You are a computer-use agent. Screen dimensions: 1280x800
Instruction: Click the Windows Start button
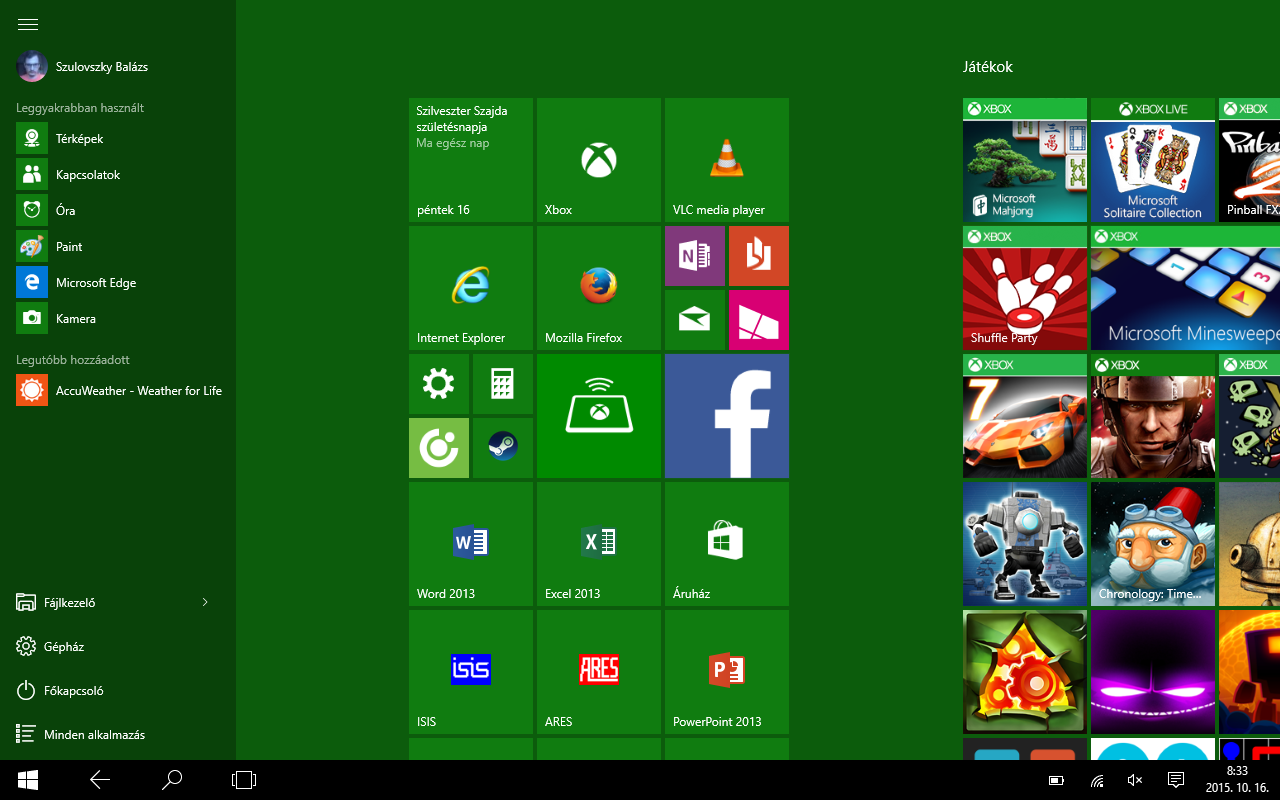(28, 780)
